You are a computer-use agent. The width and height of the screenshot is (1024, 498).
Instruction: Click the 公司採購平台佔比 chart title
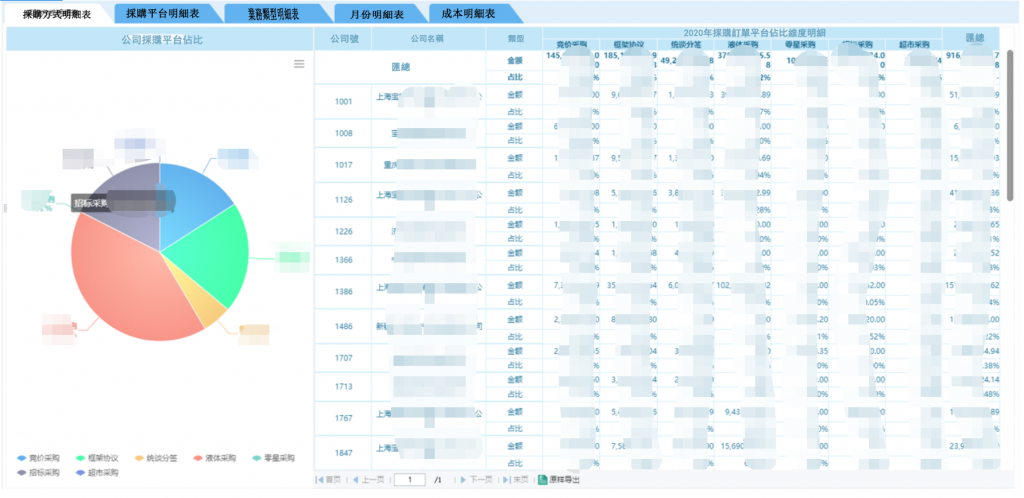(x=160, y=40)
